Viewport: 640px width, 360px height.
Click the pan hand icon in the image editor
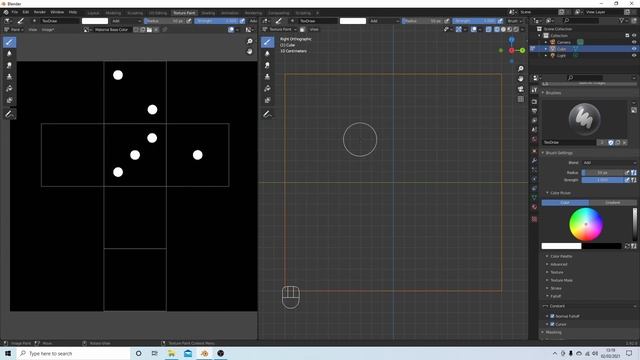(x=249, y=51)
